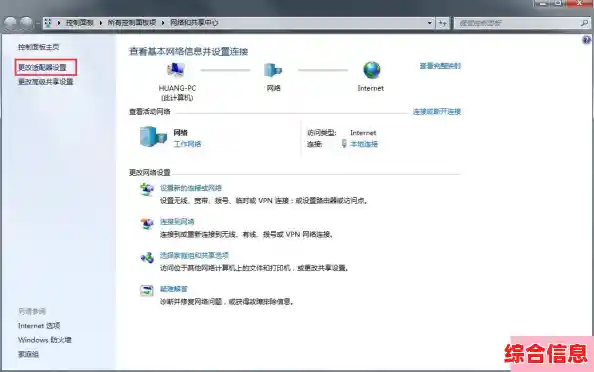Open 家庭组 link in sidebar

point(28,354)
